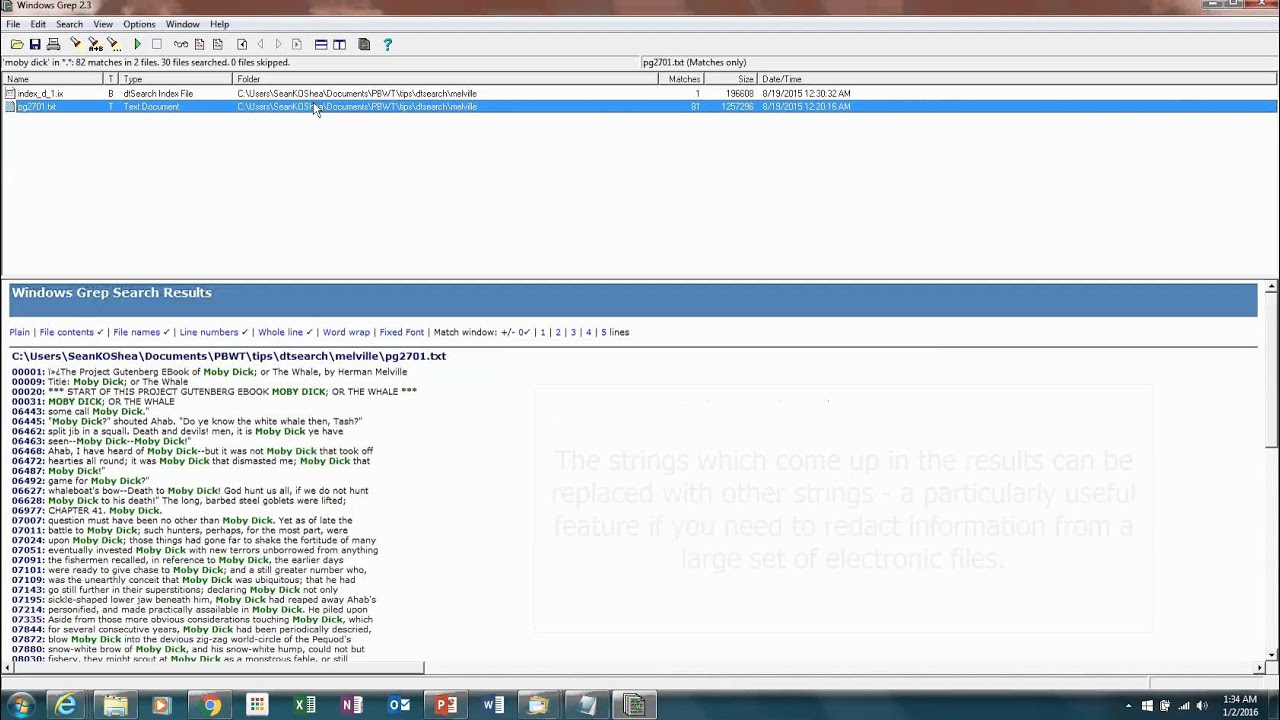
Task: Set match window to 4 lines
Action: (x=588, y=332)
